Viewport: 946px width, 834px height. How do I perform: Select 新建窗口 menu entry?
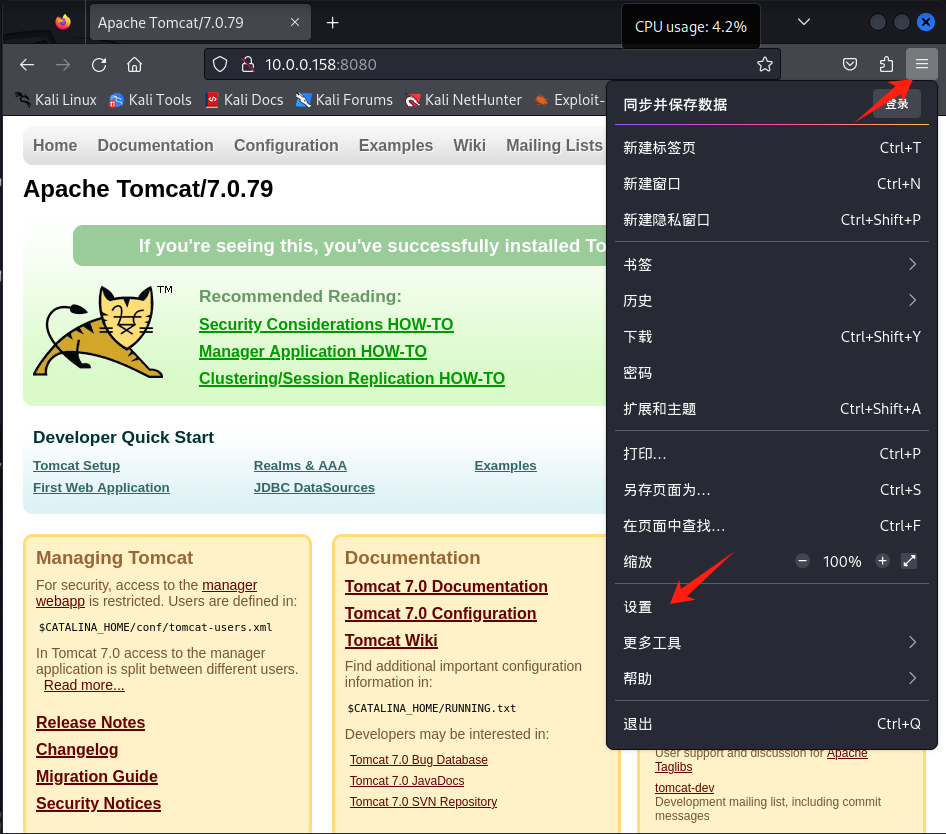772,184
